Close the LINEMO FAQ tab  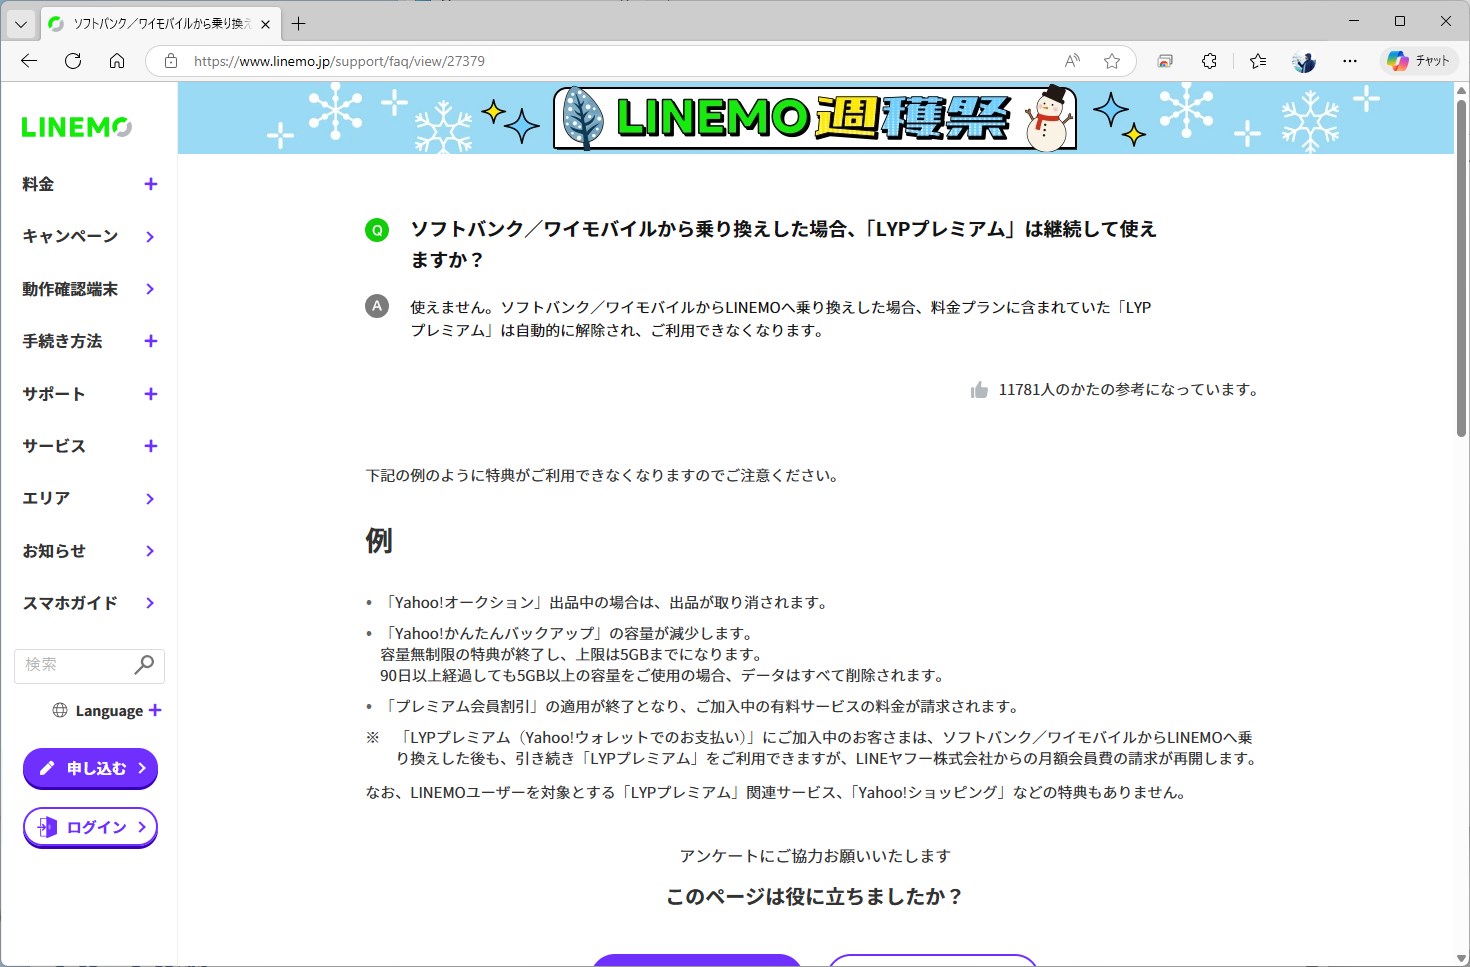pyautogui.click(x=265, y=24)
